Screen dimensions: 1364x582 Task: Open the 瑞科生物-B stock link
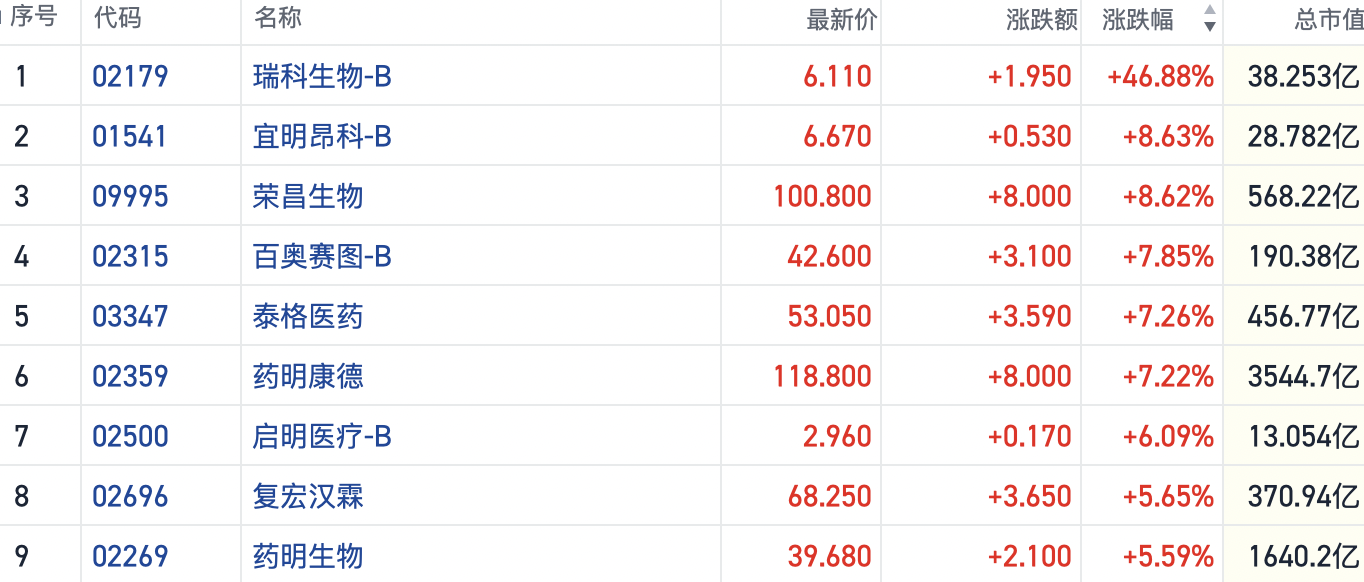click(x=322, y=76)
